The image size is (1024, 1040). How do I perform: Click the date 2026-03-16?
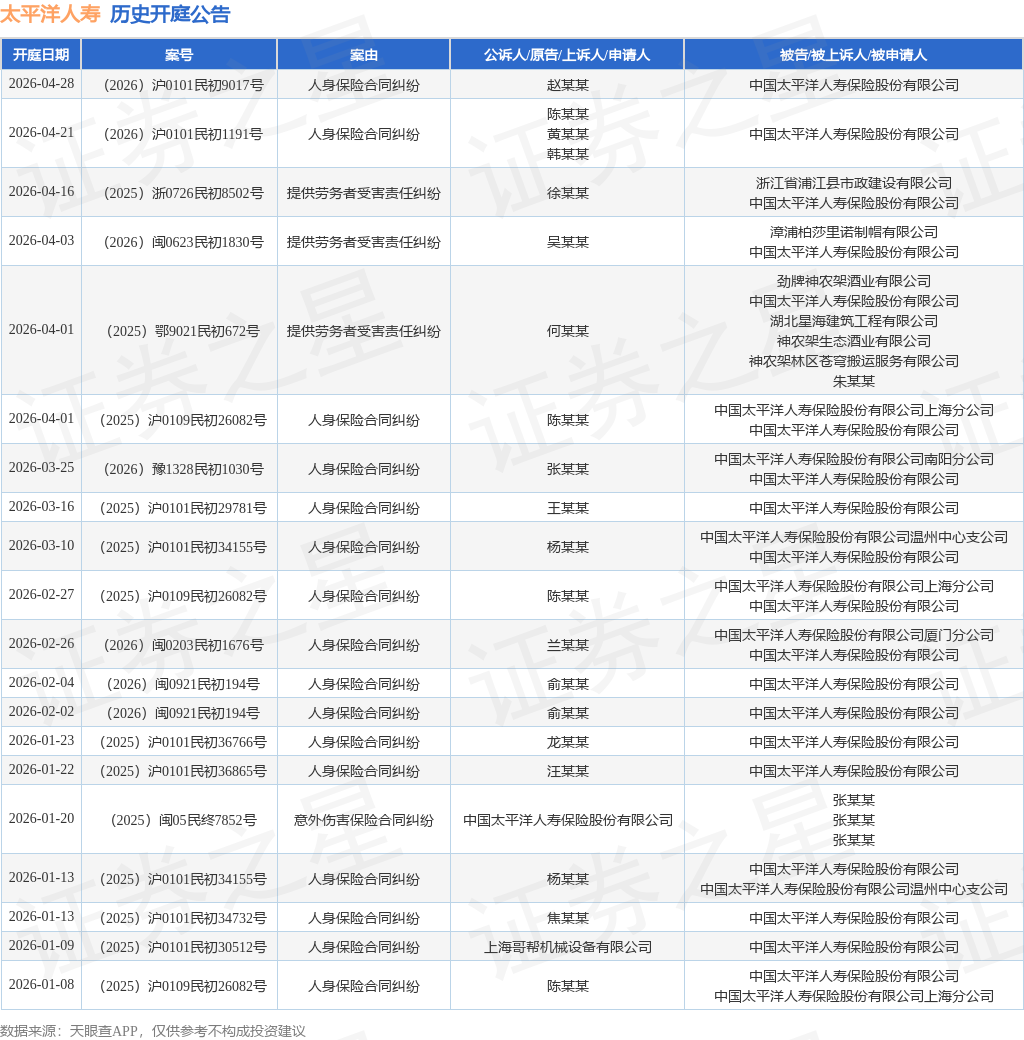click(x=41, y=507)
